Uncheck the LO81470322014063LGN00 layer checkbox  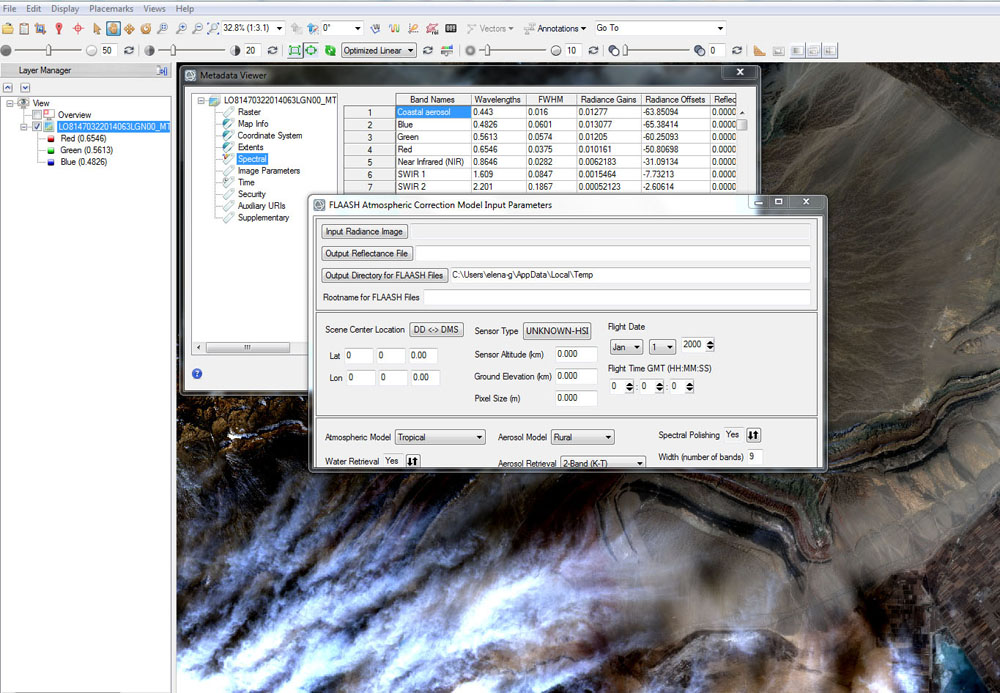click(38, 127)
